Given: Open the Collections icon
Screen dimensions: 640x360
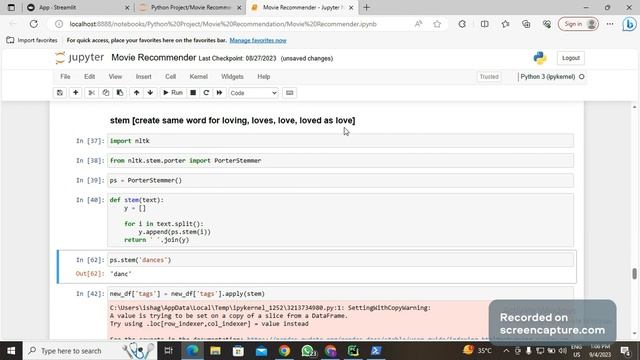Looking at the screenshot, I should [526, 24].
